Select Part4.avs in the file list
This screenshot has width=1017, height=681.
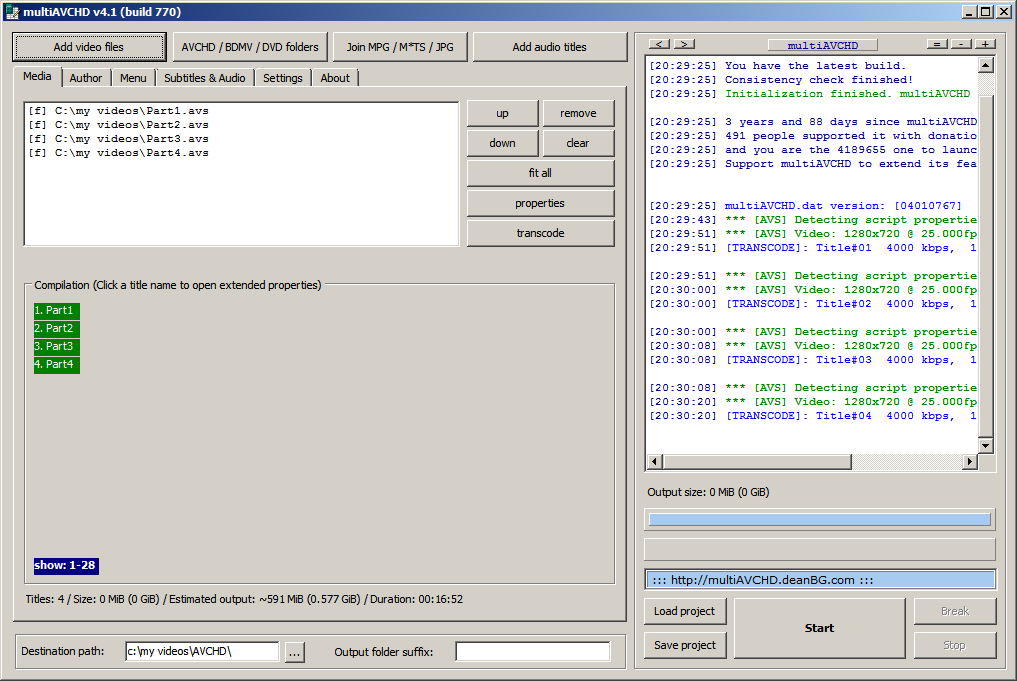pos(118,153)
